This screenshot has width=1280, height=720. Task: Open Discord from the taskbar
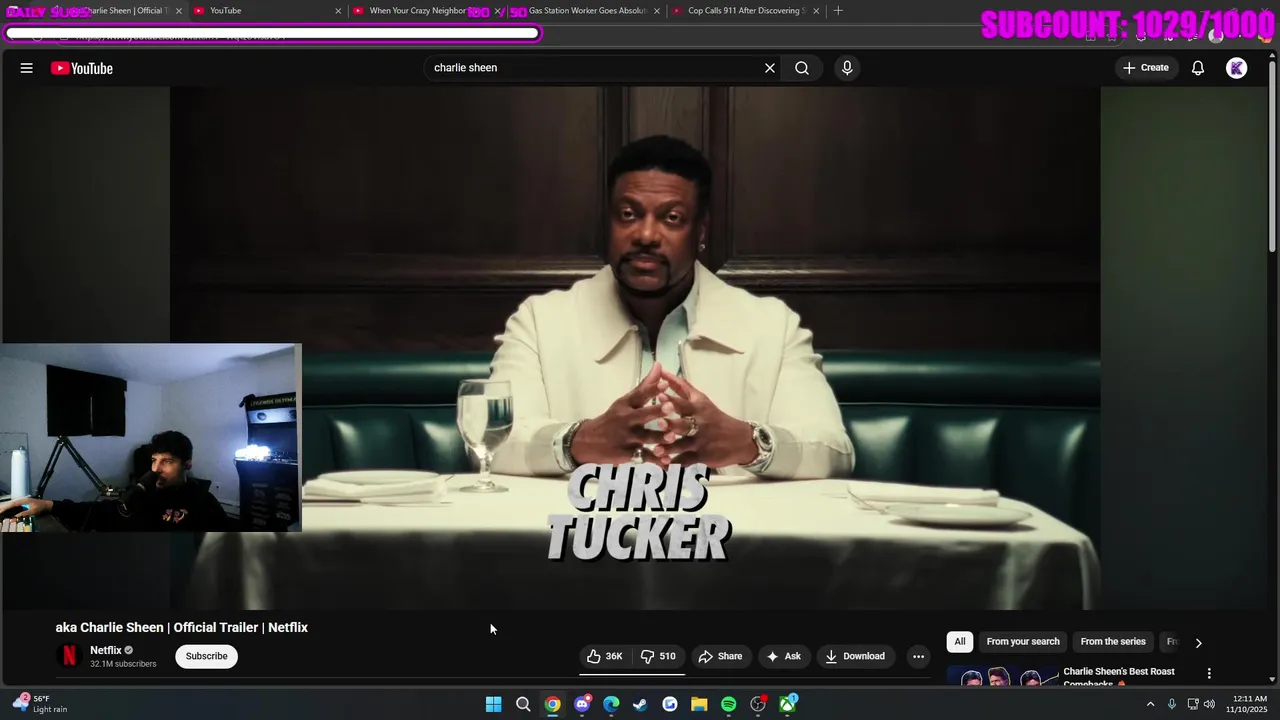coord(582,704)
